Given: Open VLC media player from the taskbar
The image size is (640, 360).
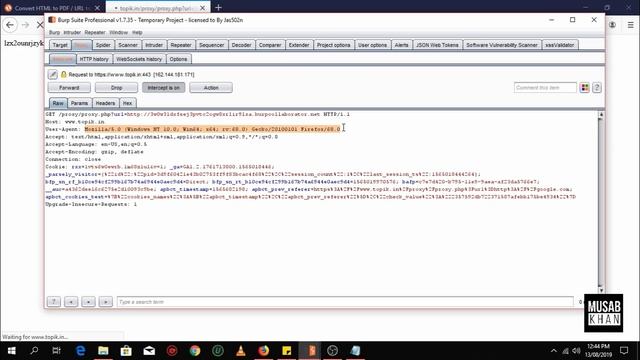Looking at the screenshot, I should coord(241,351).
